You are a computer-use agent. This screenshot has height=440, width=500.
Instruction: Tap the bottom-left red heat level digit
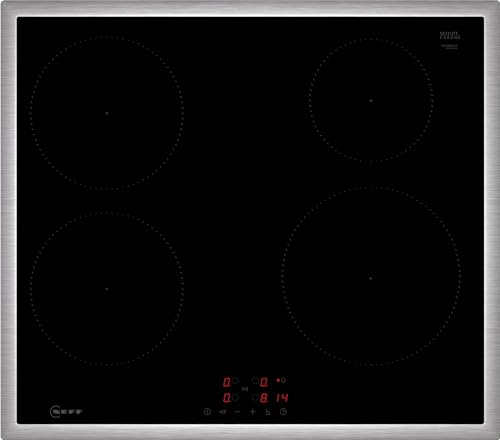point(227,398)
